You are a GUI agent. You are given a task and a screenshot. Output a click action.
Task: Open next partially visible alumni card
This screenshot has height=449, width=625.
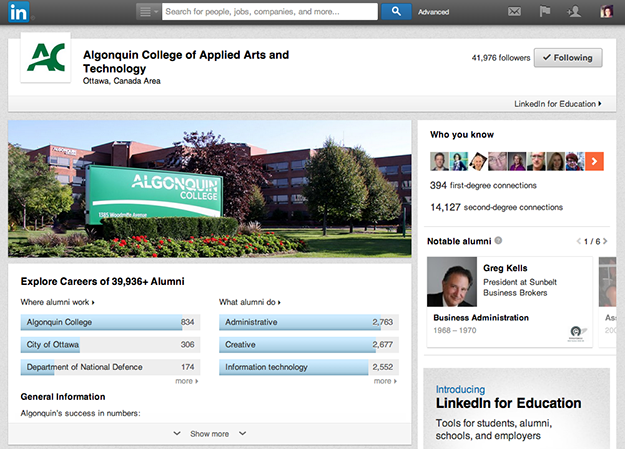pyautogui.click(x=607, y=301)
